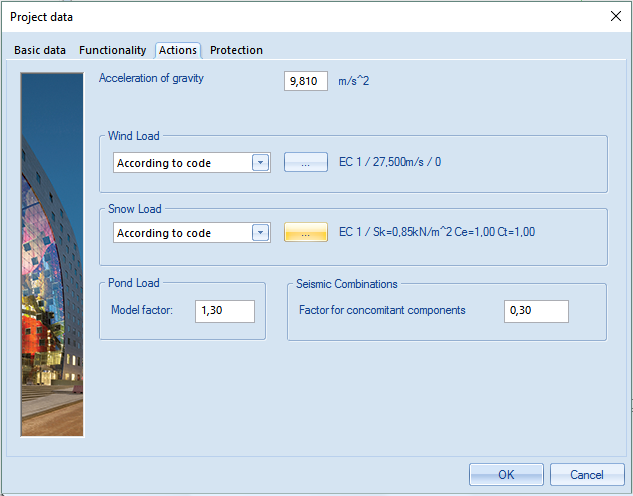The image size is (633, 496).
Task: Click the Project data title bar
Action: click(x=300, y=16)
